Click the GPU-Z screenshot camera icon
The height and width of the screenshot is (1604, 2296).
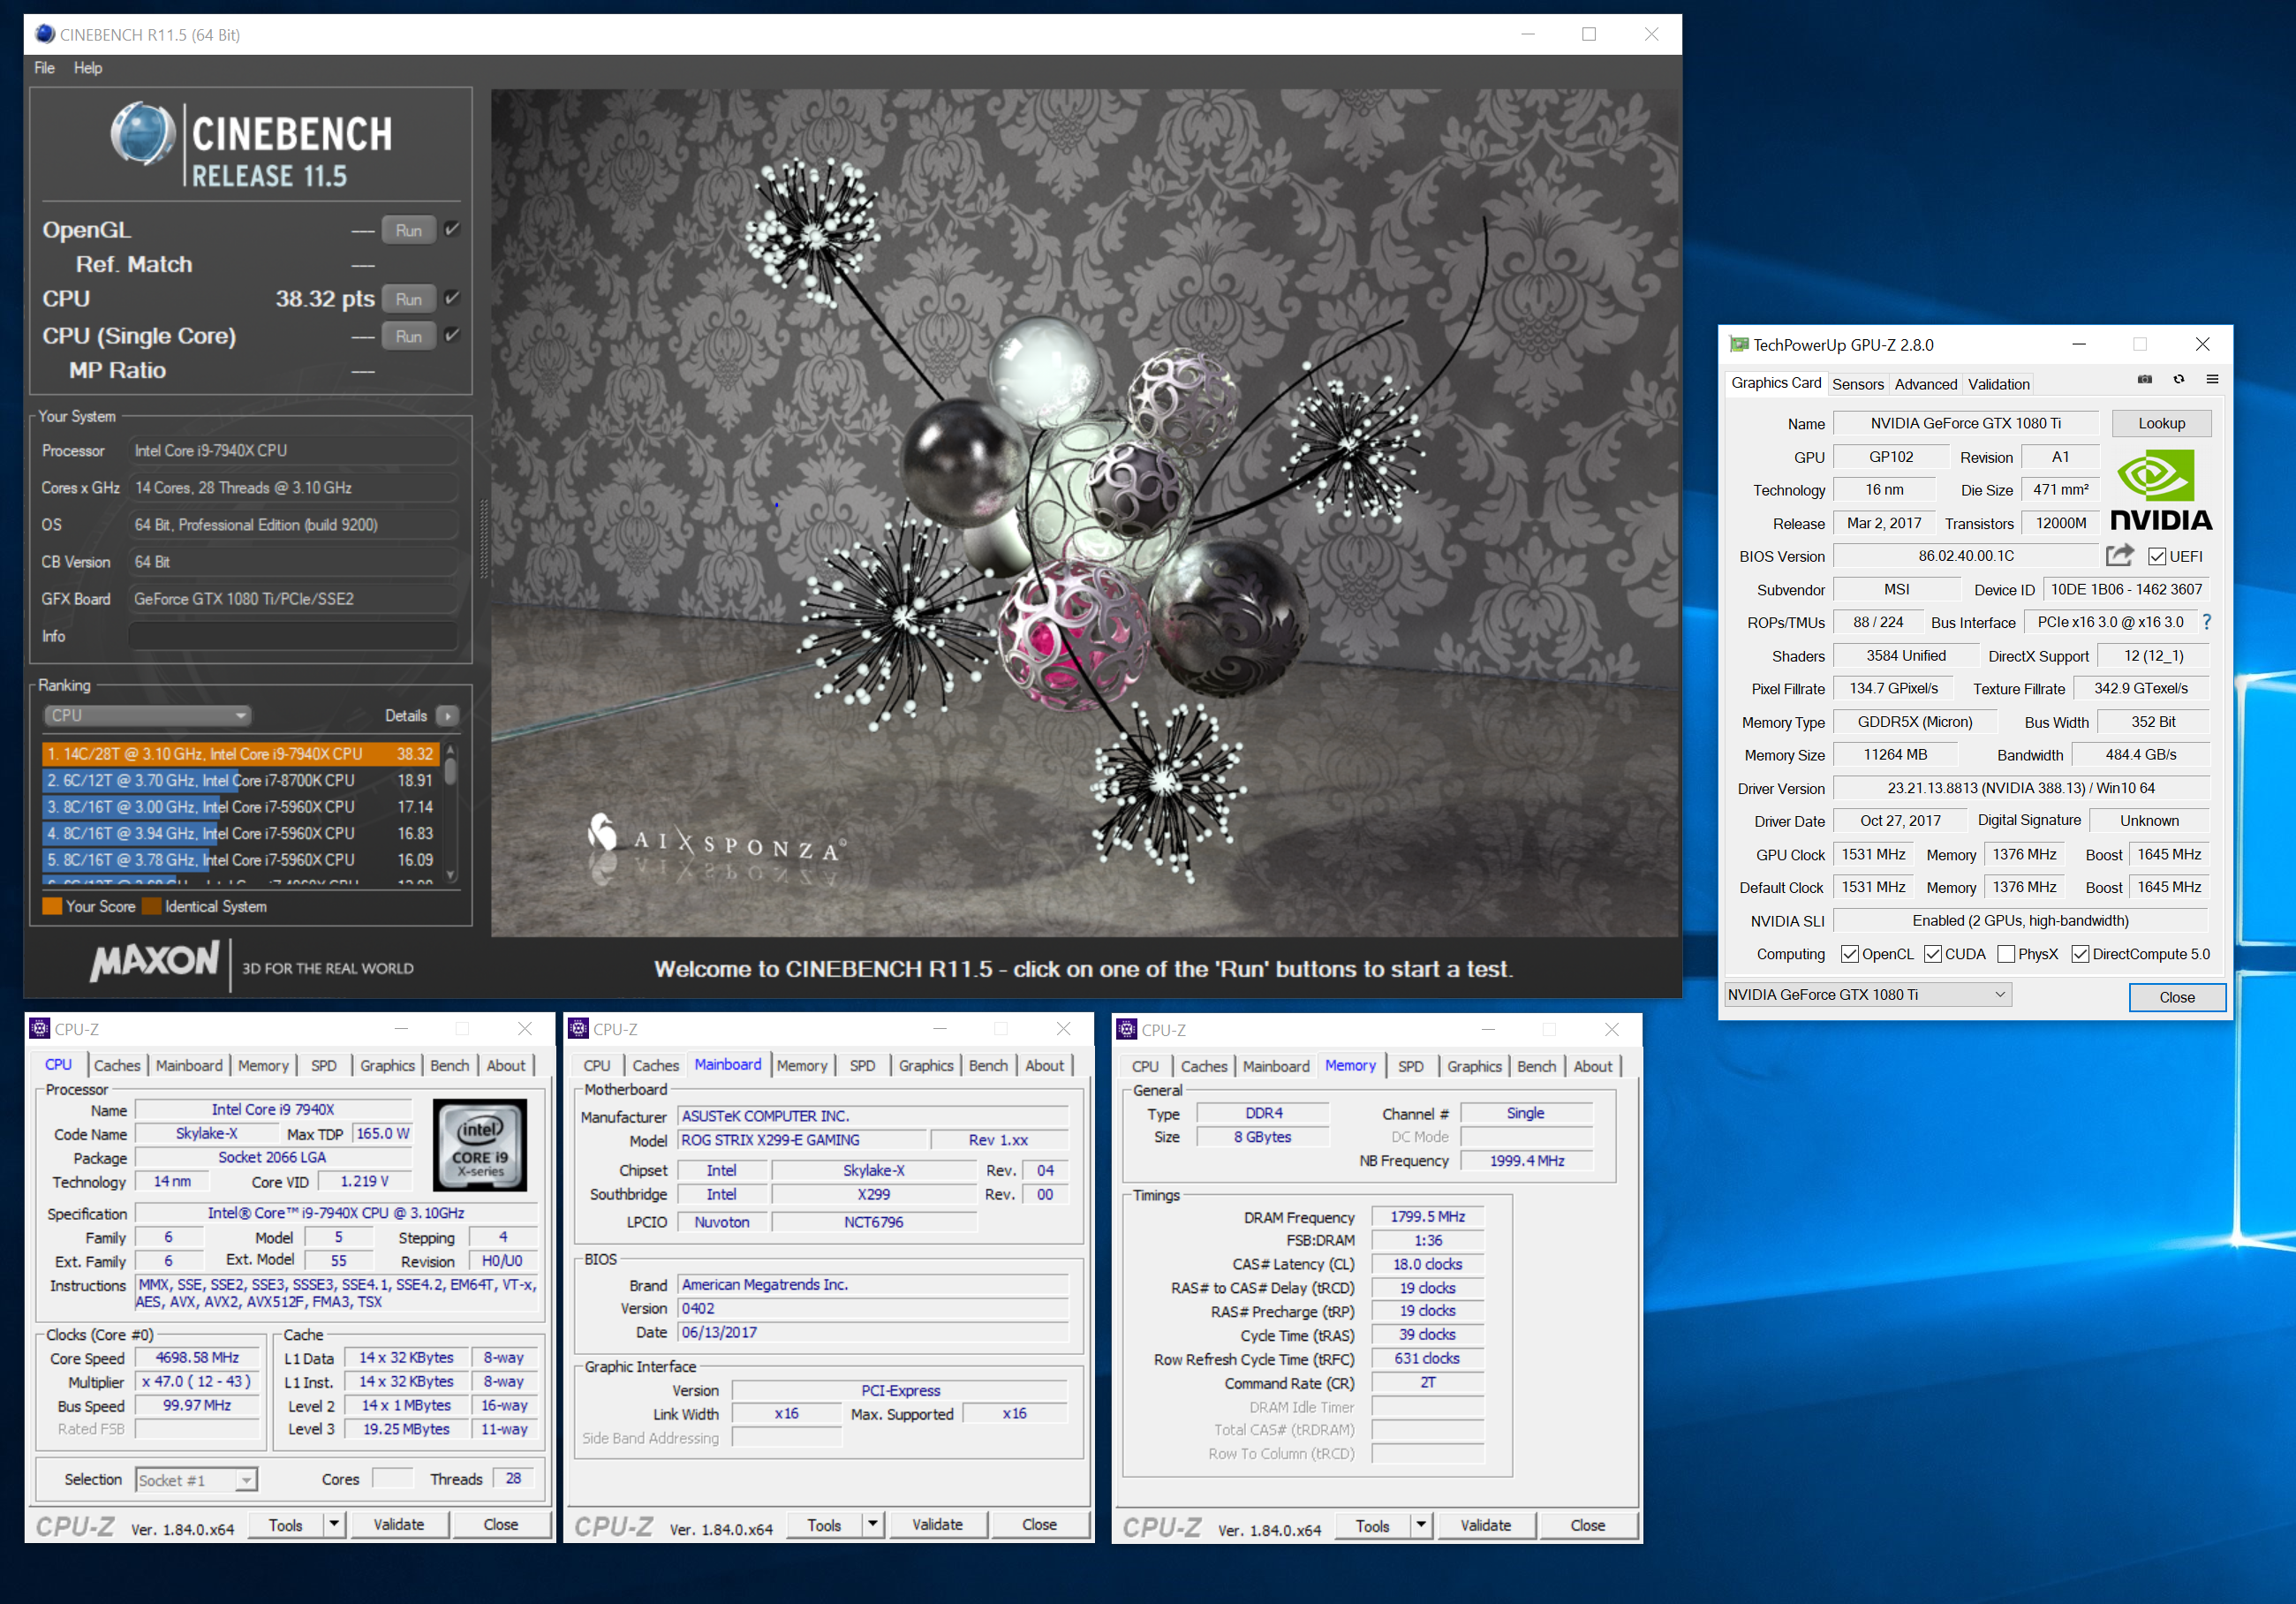point(2144,379)
